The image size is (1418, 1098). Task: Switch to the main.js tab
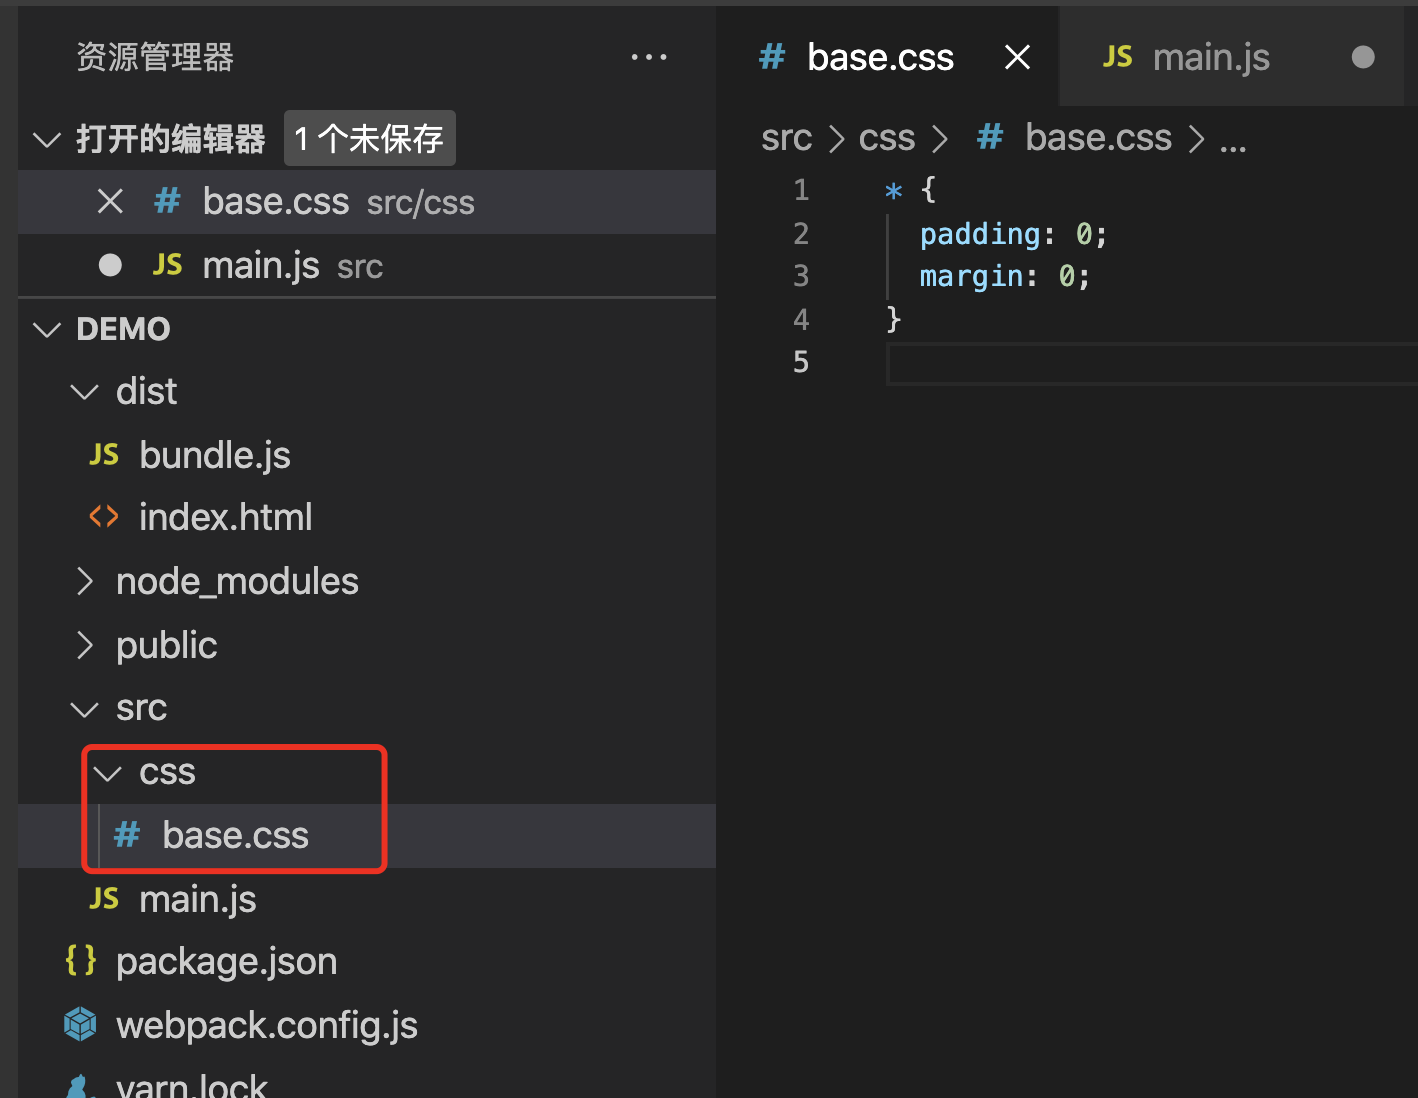[x=1211, y=57]
